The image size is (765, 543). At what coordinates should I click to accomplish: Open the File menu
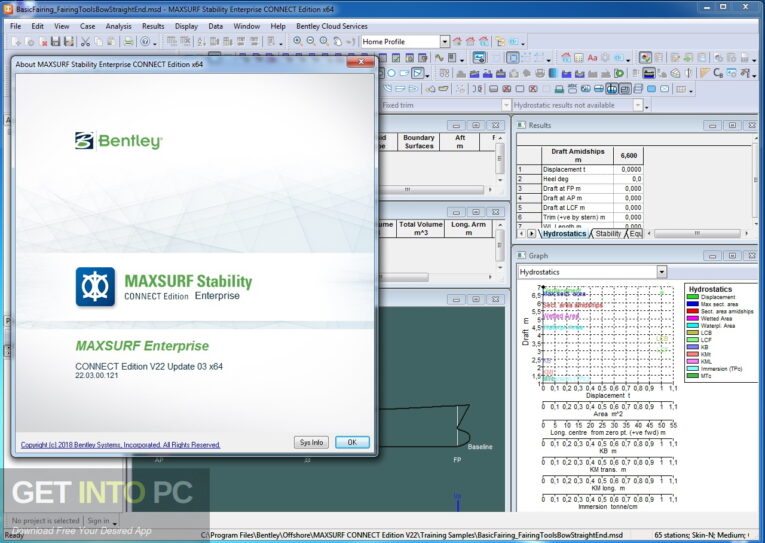(x=16, y=26)
